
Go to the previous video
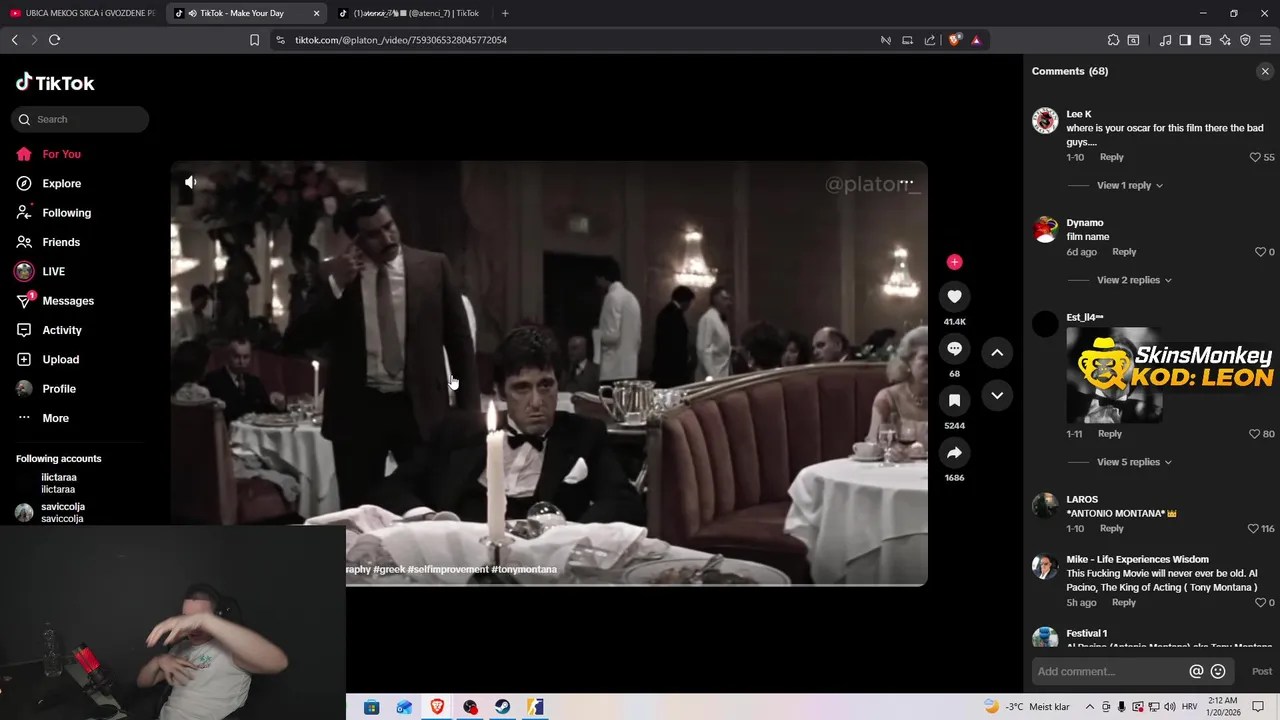coord(997,353)
